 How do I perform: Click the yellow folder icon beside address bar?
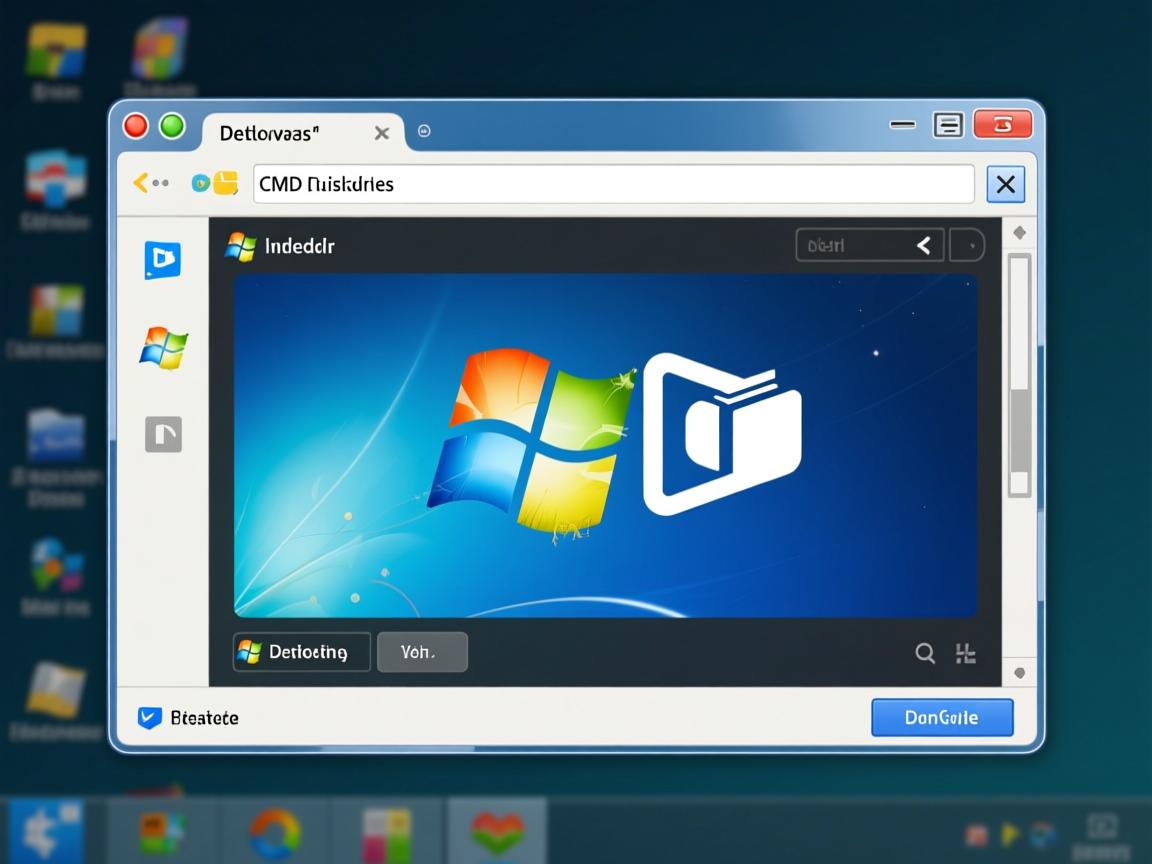(226, 183)
